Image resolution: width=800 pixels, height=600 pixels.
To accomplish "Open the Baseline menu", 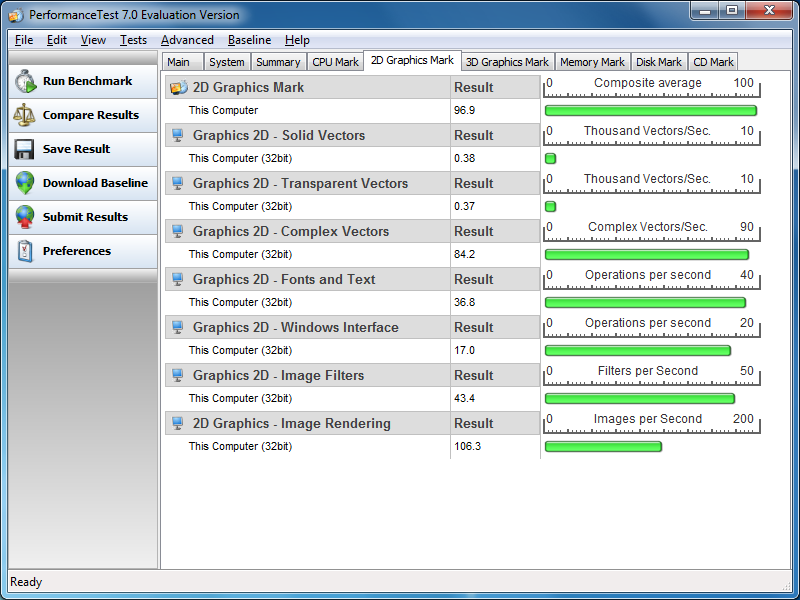I will (x=249, y=40).
